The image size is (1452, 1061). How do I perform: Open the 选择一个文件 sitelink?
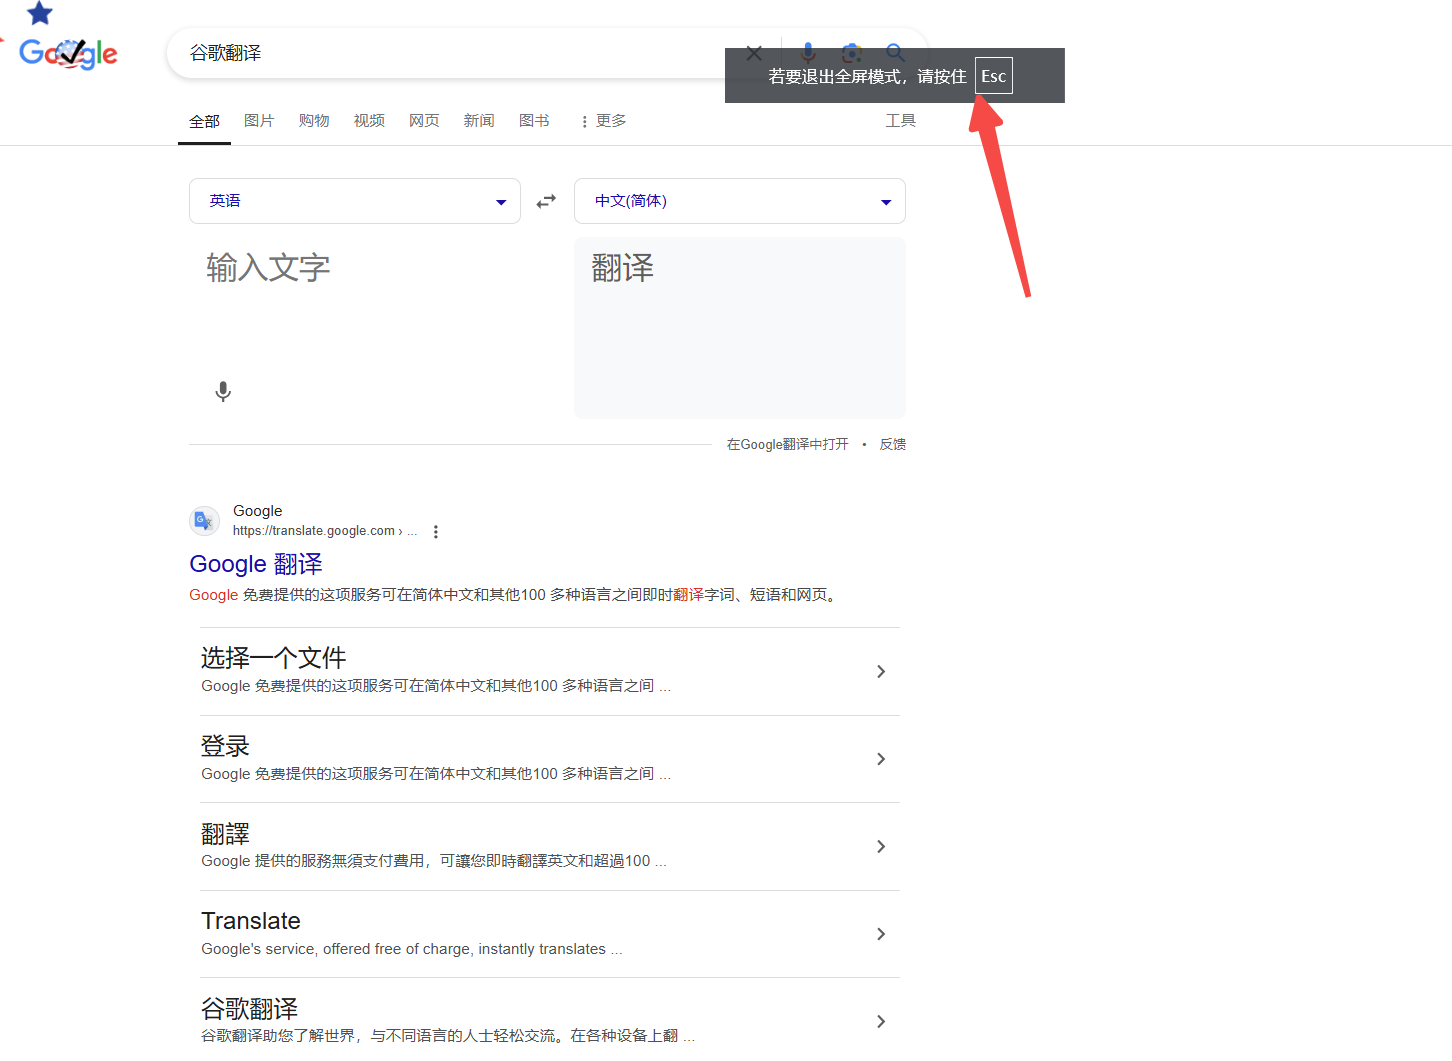tap(273, 658)
